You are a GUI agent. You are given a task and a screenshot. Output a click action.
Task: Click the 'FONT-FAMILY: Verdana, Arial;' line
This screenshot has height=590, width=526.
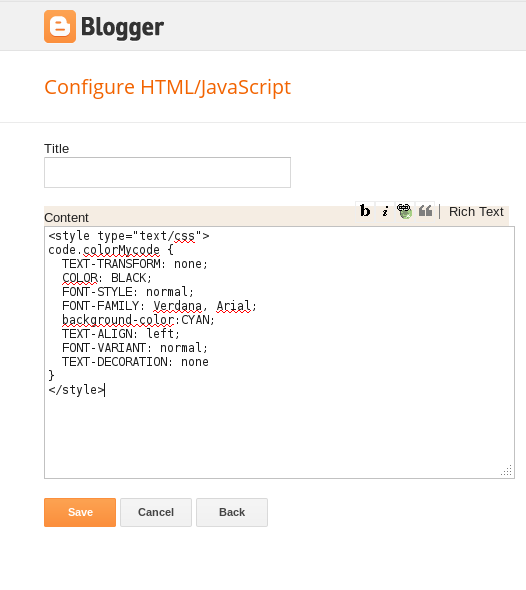pyautogui.click(x=159, y=306)
